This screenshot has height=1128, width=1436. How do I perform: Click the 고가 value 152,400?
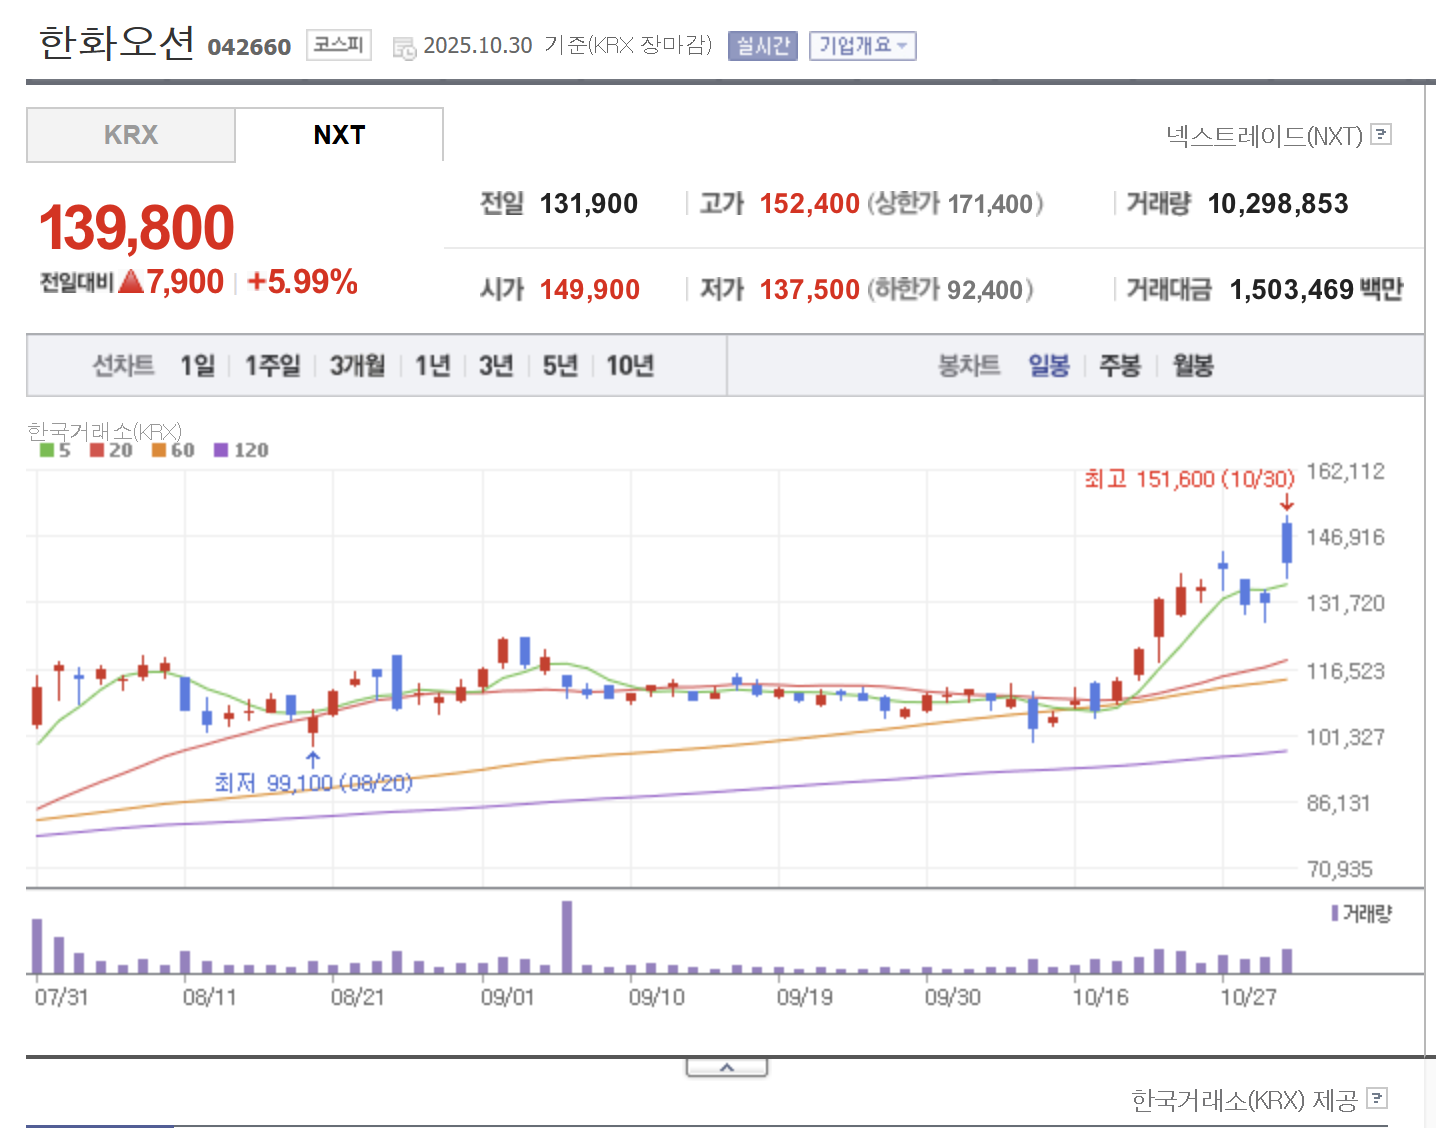point(809,204)
